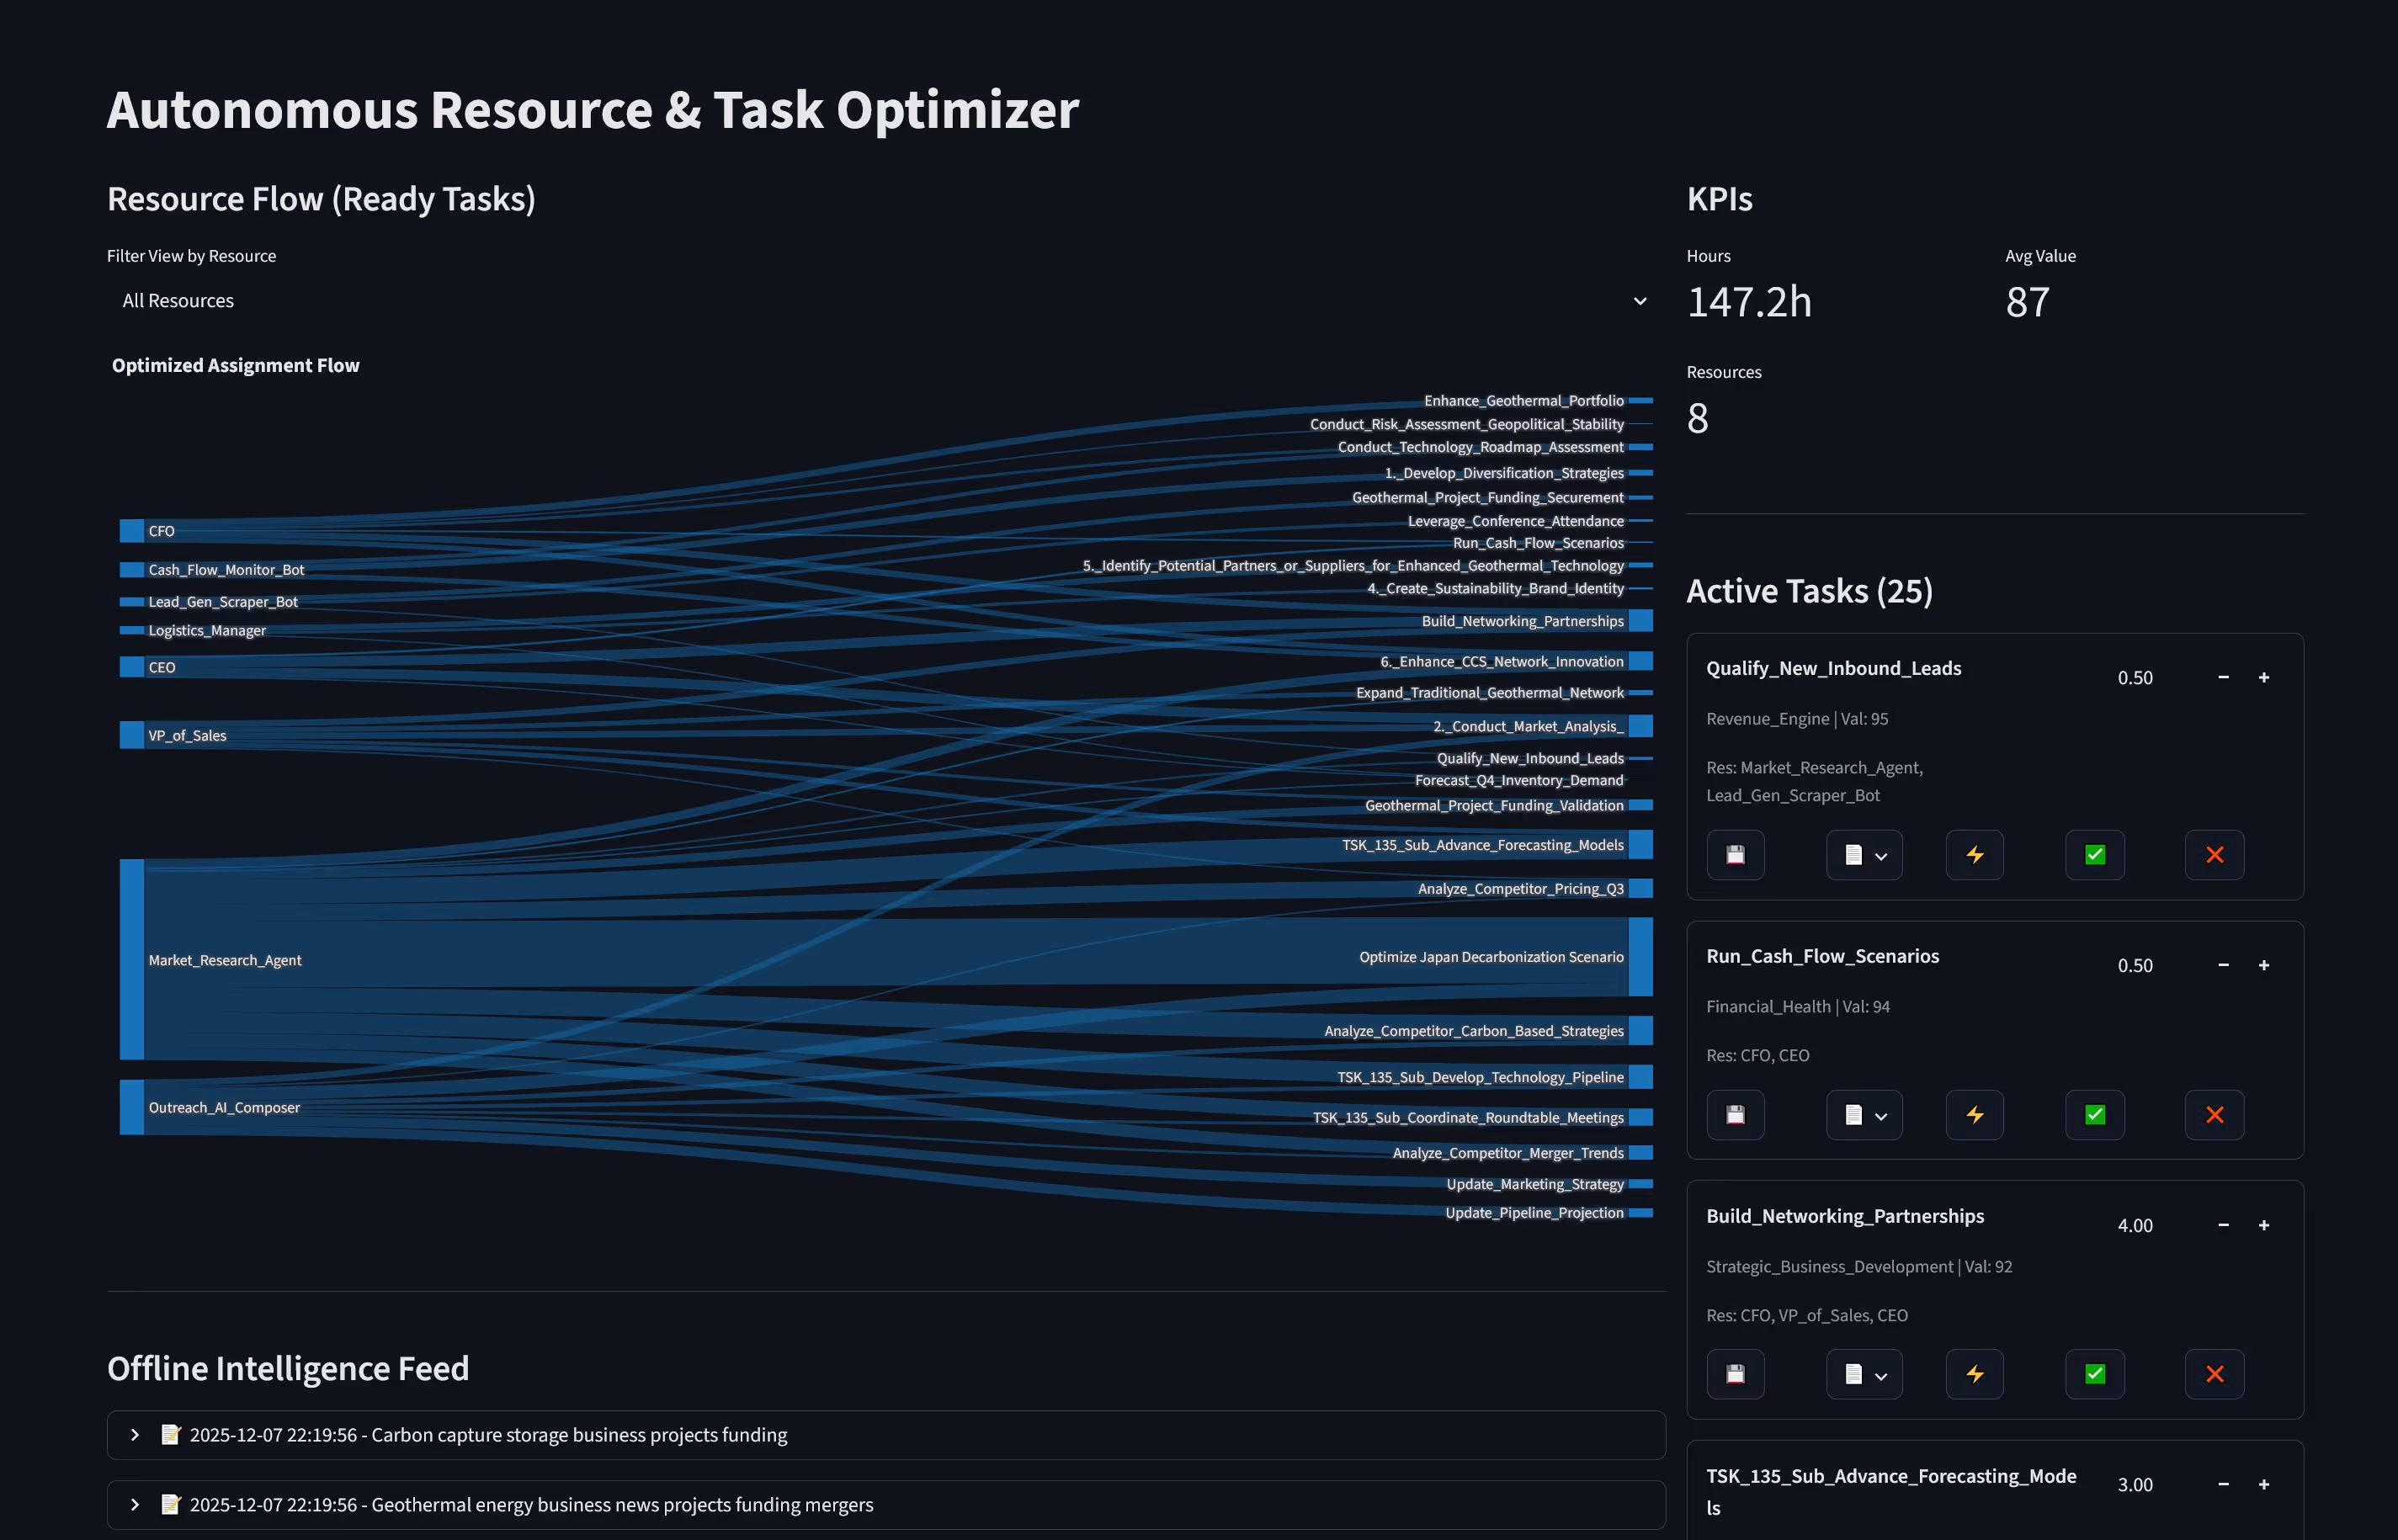Mark Run_Cash_Flow_Scenarios complete with green checkmark
Image resolution: width=2398 pixels, height=1540 pixels.
click(2094, 1115)
